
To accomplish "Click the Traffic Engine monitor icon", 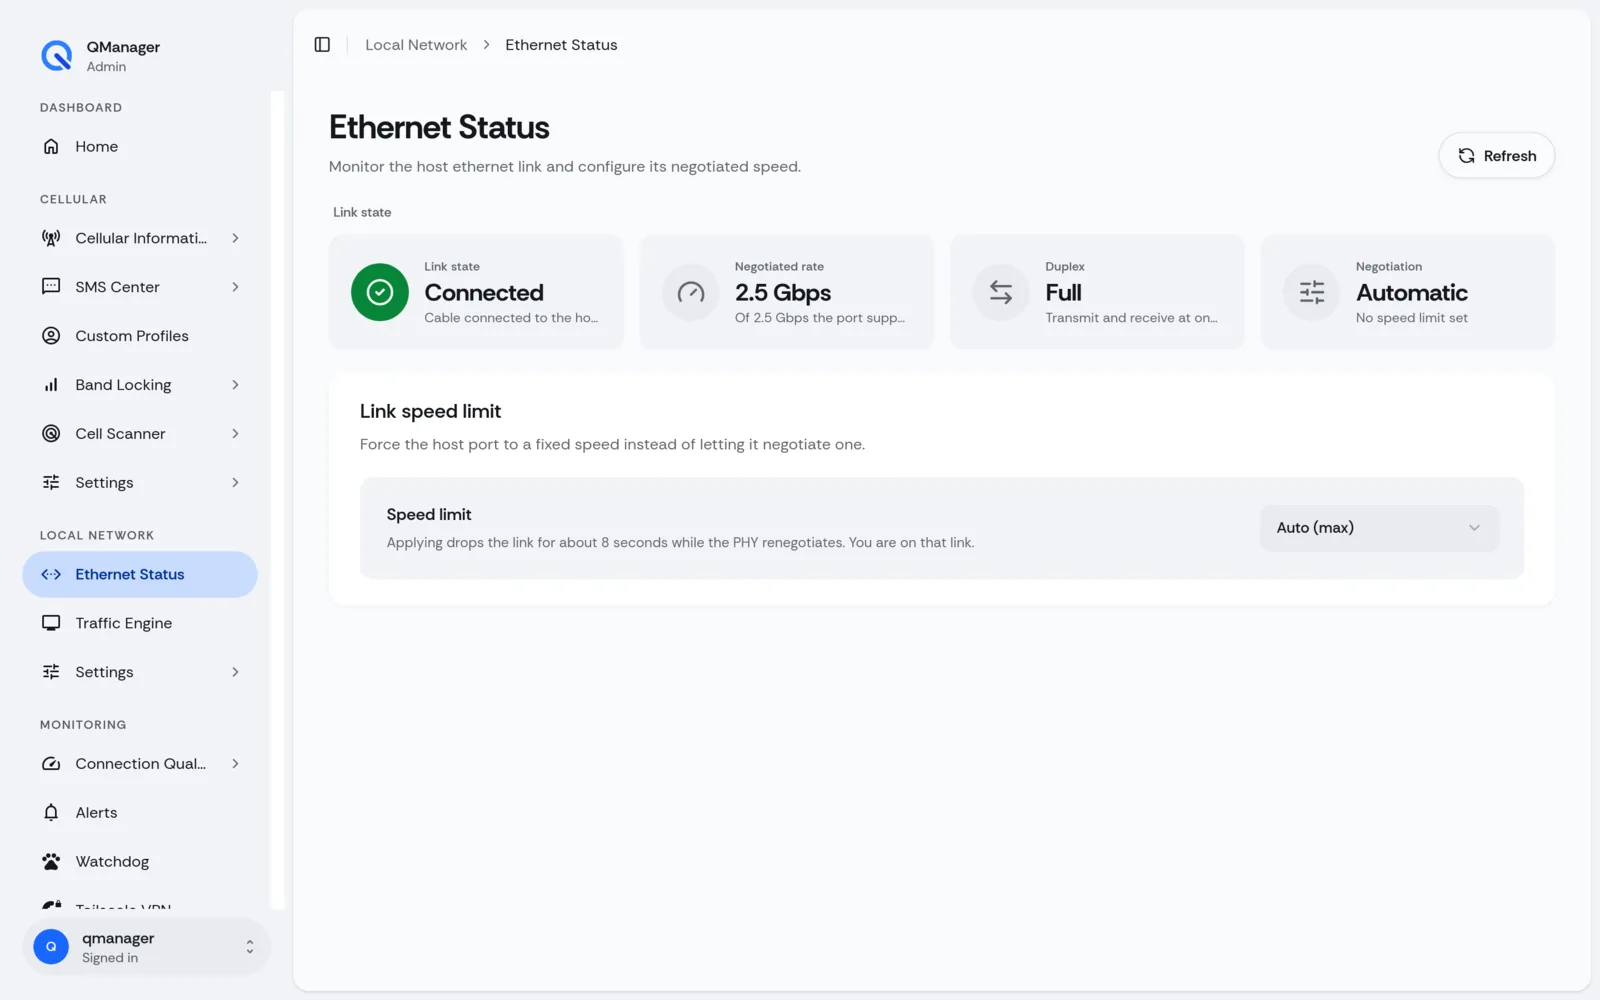I will [51, 623].
